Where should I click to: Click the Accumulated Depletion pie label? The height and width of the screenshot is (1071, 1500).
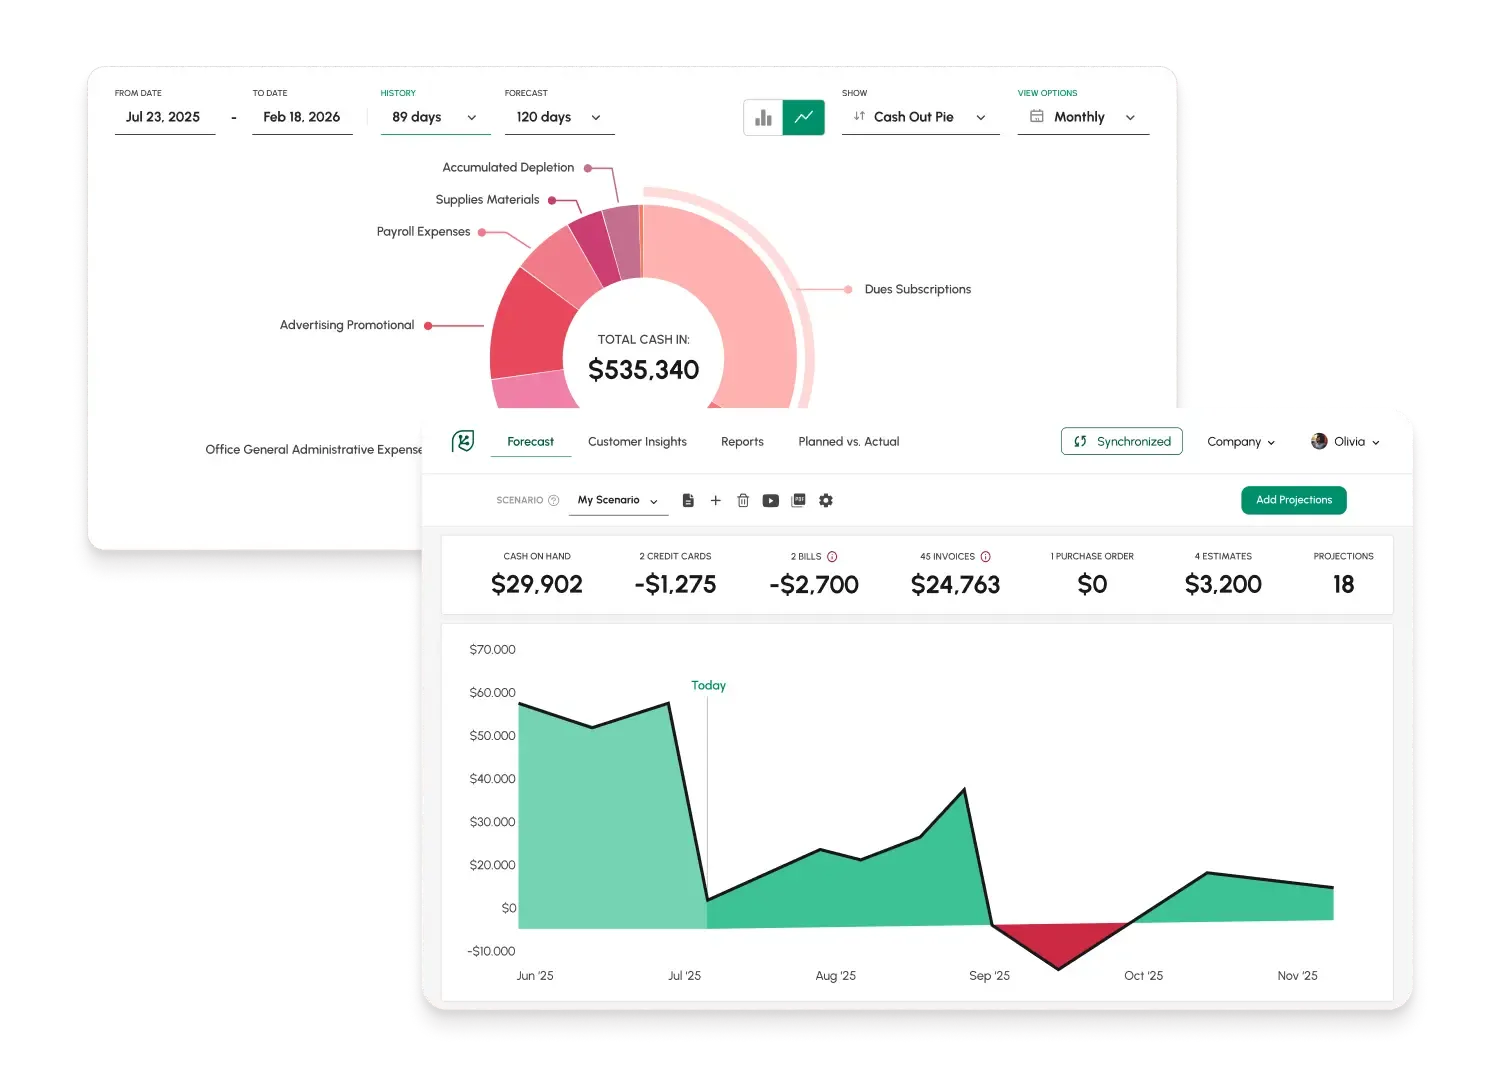[x=508, y=167]
